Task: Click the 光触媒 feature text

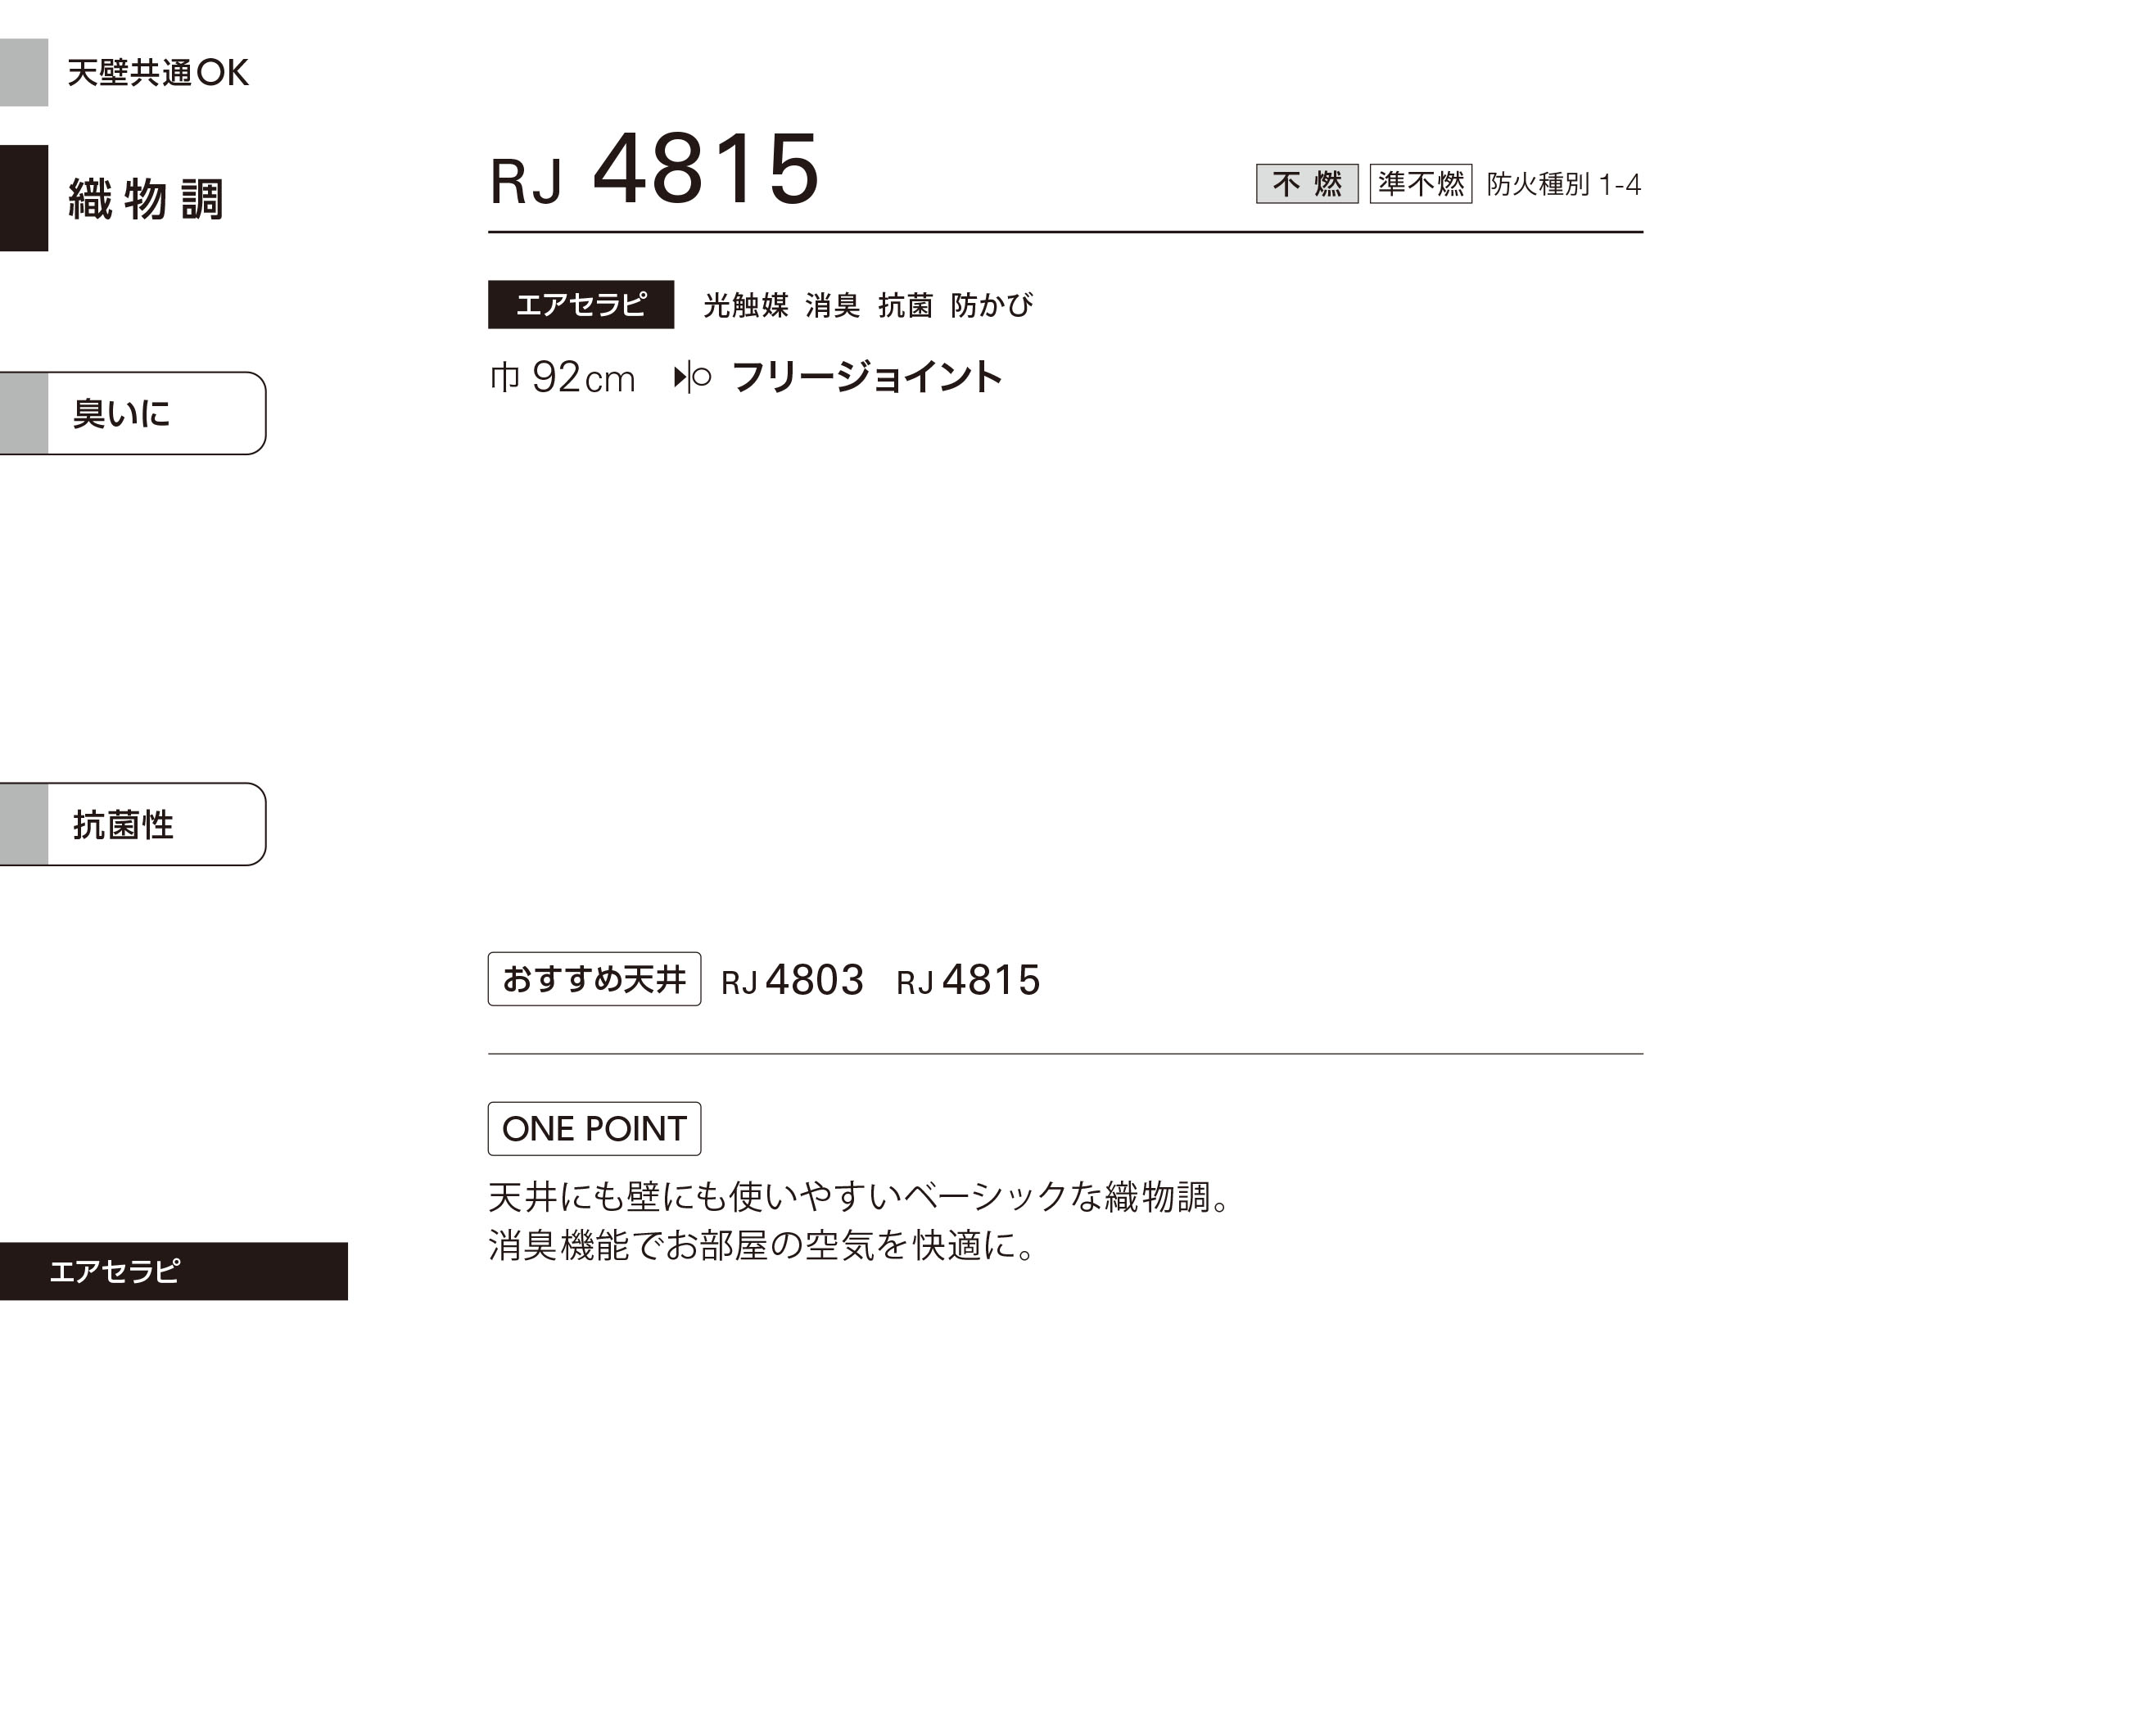Action: [746, 305]
